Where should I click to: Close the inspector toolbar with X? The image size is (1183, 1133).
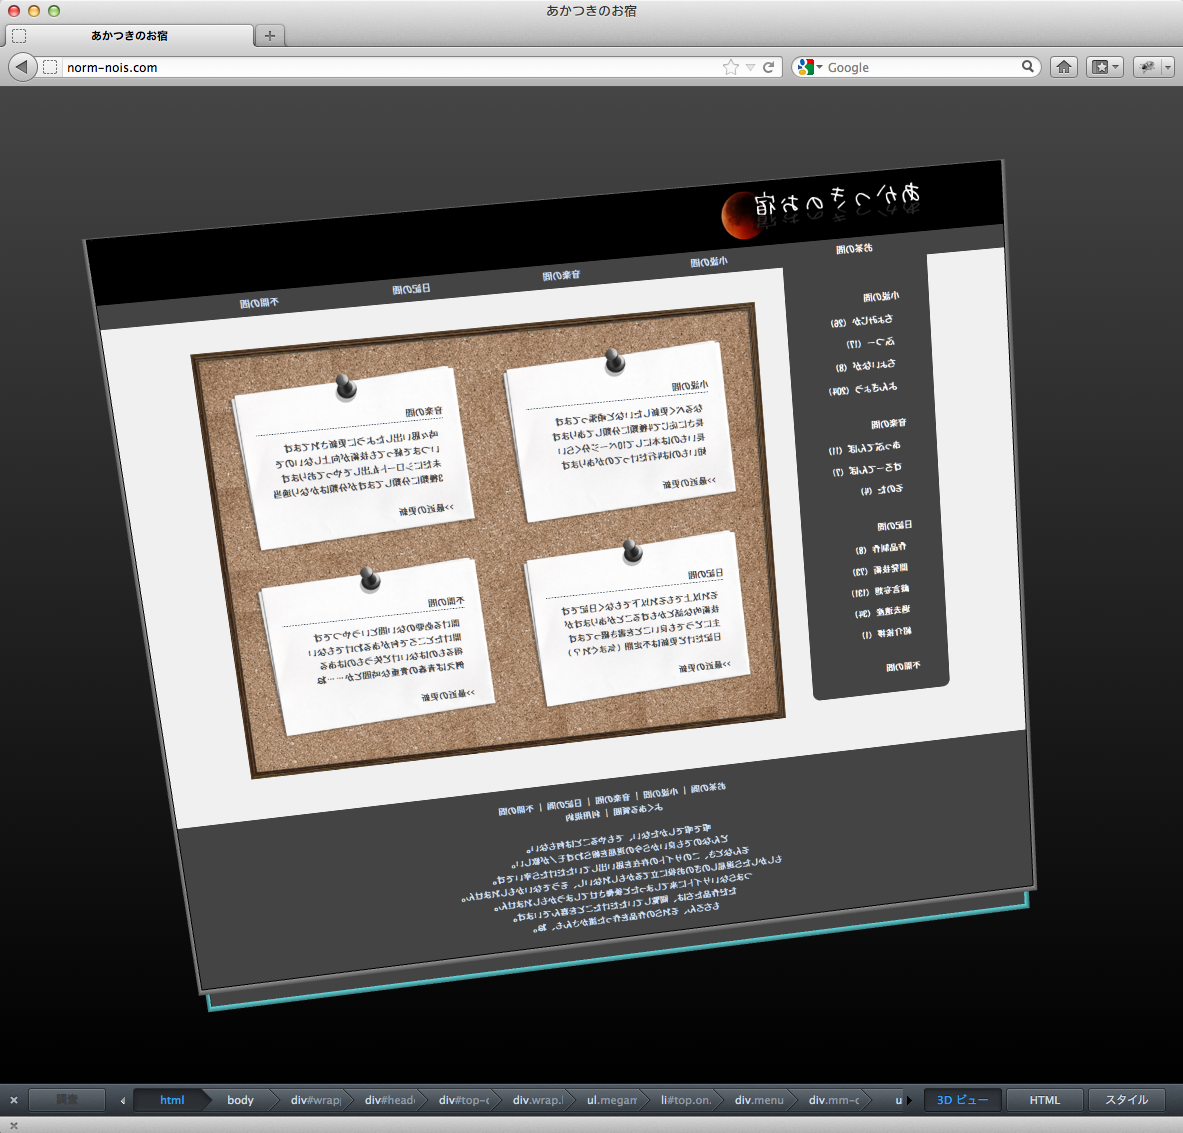coord(14,1100)
